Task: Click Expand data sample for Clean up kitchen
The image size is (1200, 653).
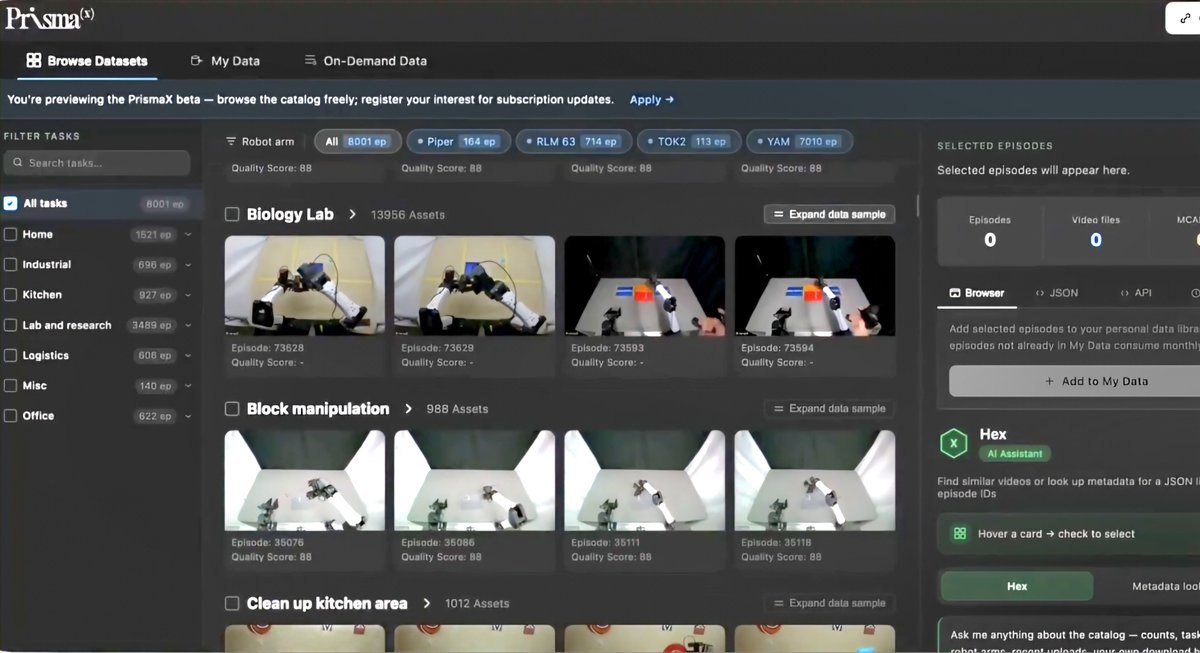Action: pos(829,603)
